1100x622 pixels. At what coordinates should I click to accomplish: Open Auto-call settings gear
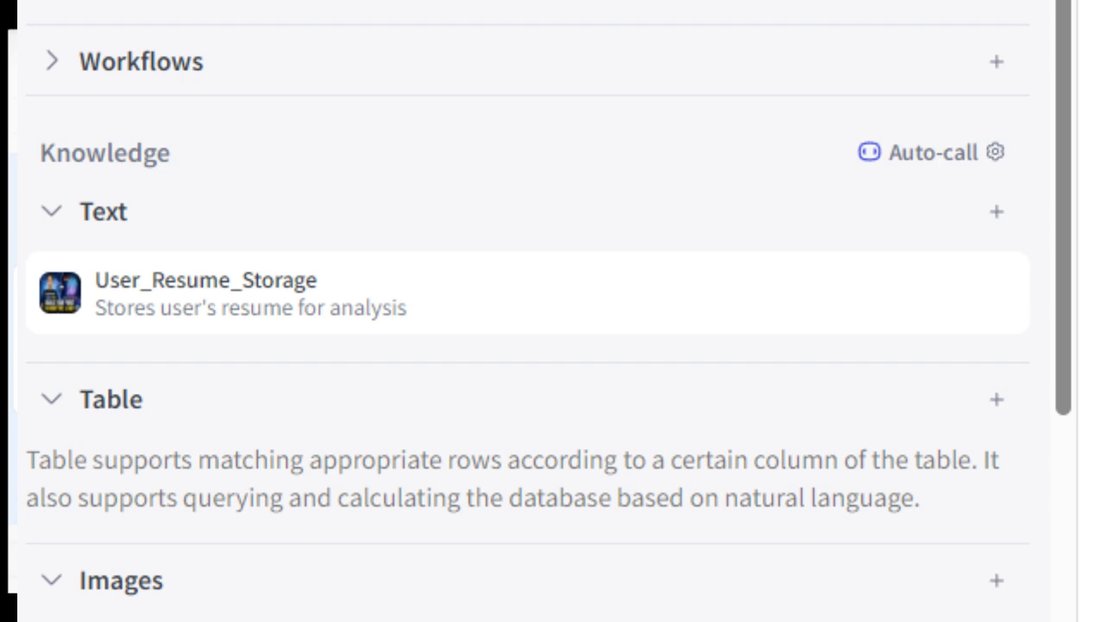tap(995, 151)
